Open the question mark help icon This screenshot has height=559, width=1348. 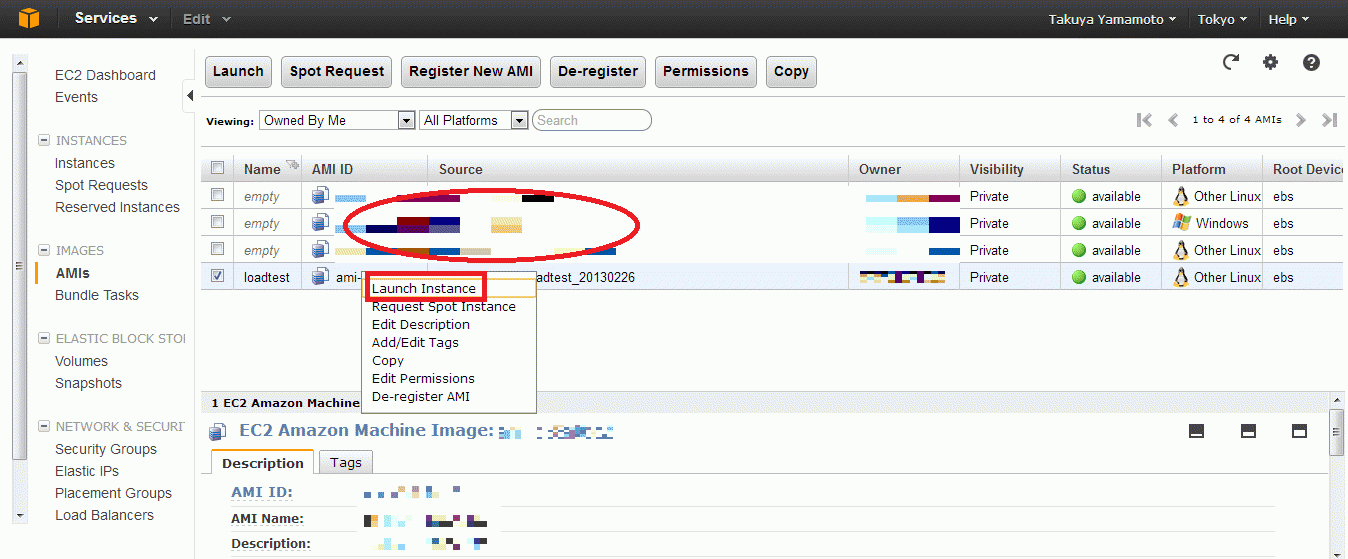[x=1311, y=62]
